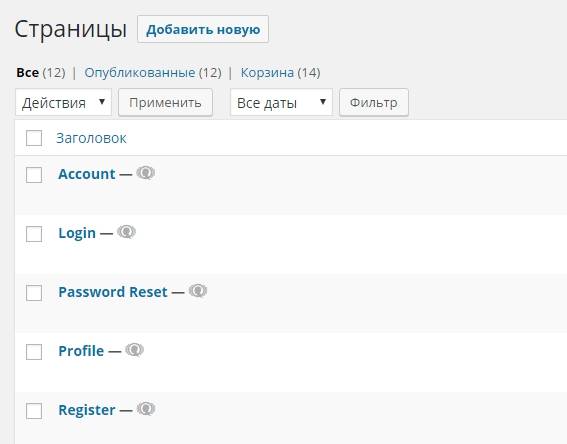Viewport: 567px width, 444px height.
Task: Expand the Все даты date filter
Action: [281, 103]
